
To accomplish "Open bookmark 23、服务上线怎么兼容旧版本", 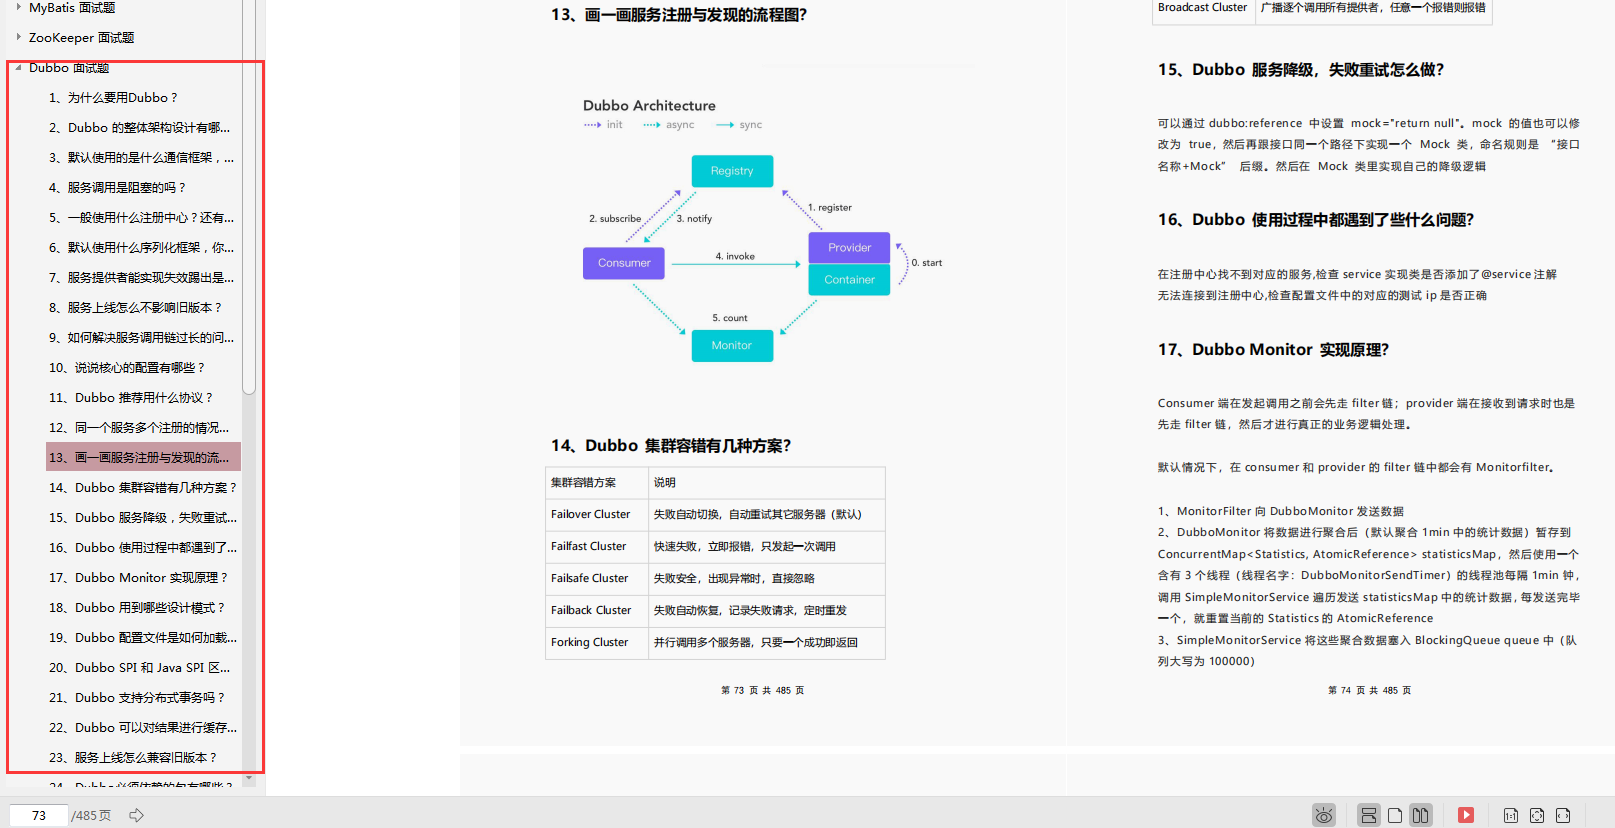I will click(133, 757).
